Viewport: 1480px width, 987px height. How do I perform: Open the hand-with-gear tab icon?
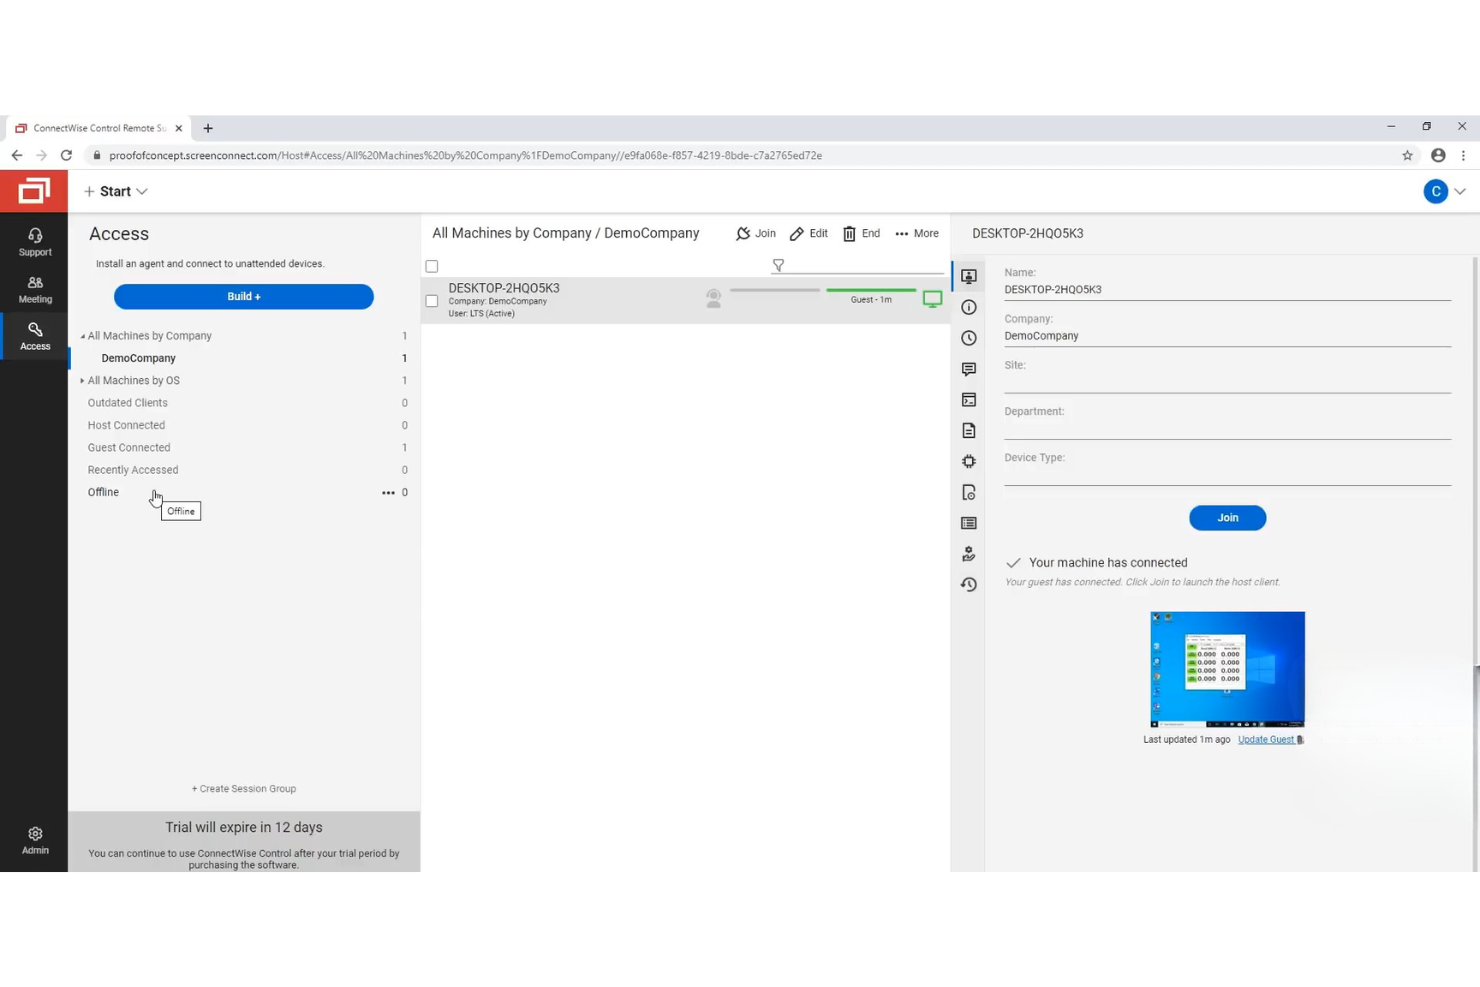(969, 554)
